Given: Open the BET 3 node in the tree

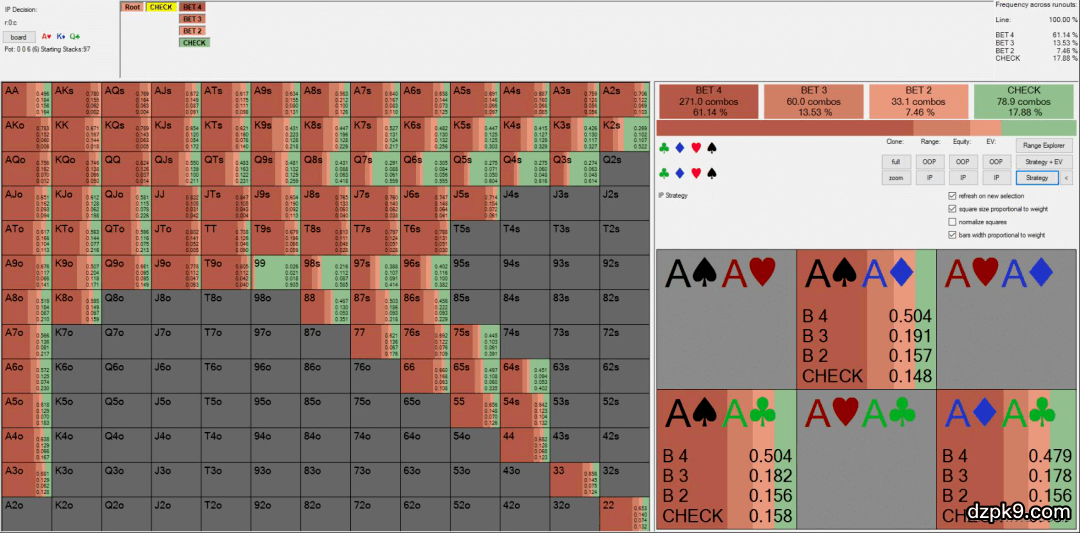Looking at the screenshot, I should [192, 19].
